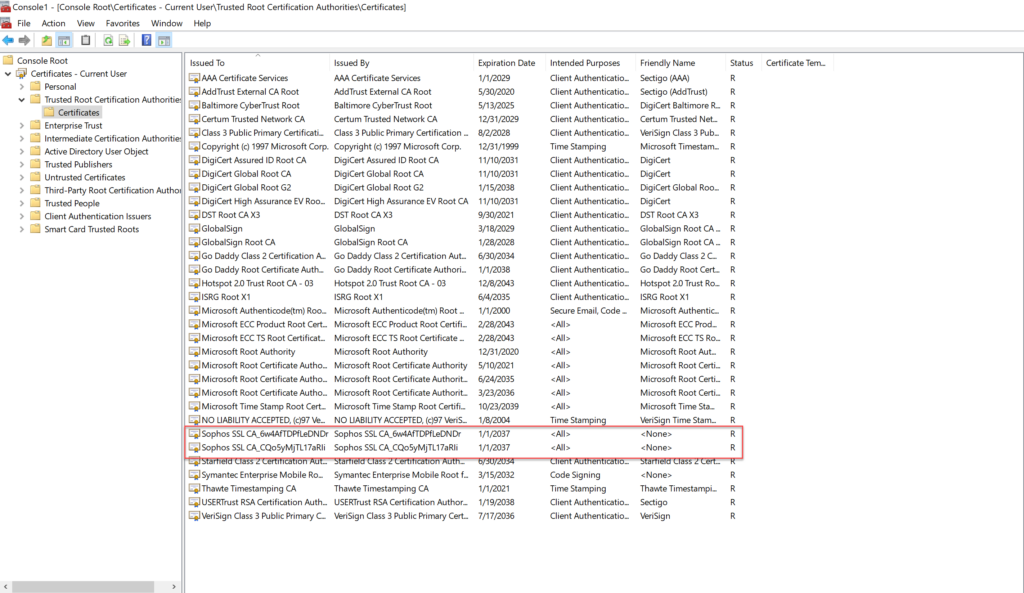This screenshot has height=593, width=1024.
Task: Click the Certificates - Current User snap-in icon
Action: coord(22,74)
